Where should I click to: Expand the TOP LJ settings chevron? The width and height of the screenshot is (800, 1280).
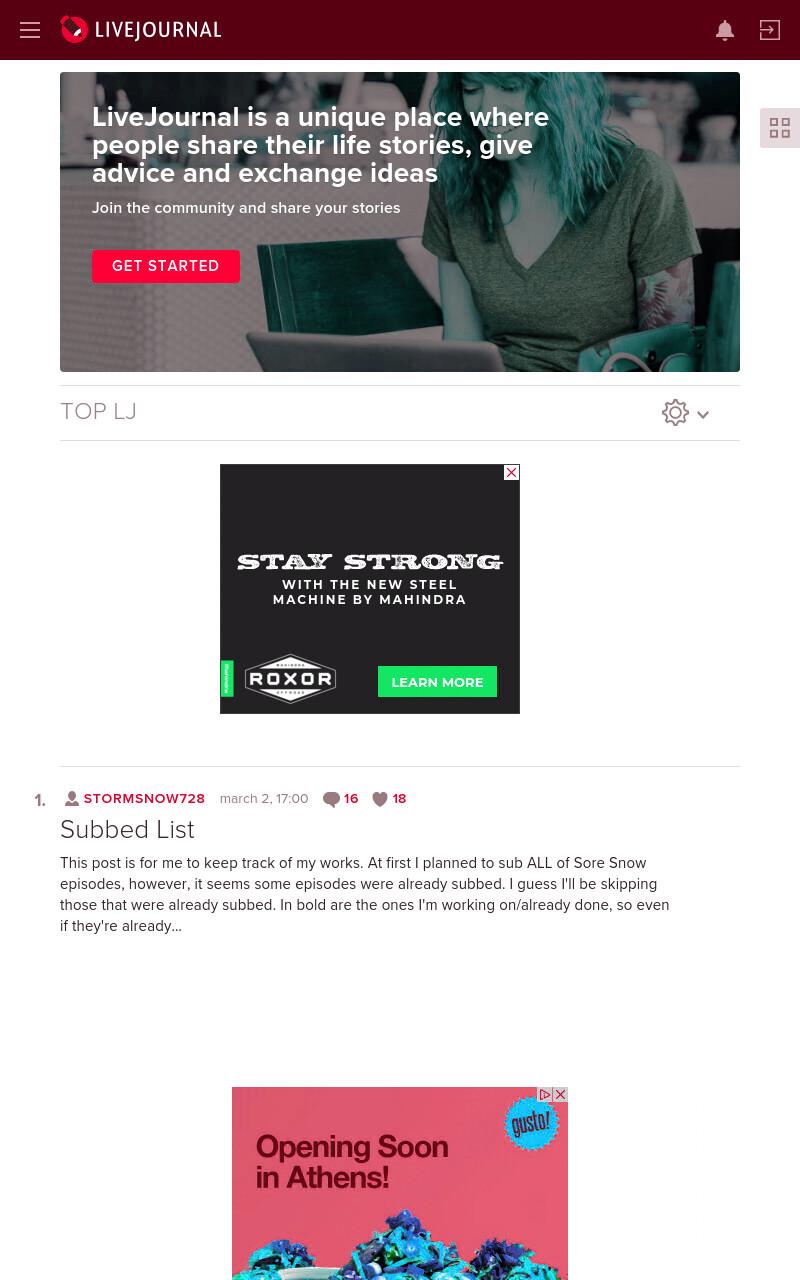pyautogui.click(x=703, y=415)
